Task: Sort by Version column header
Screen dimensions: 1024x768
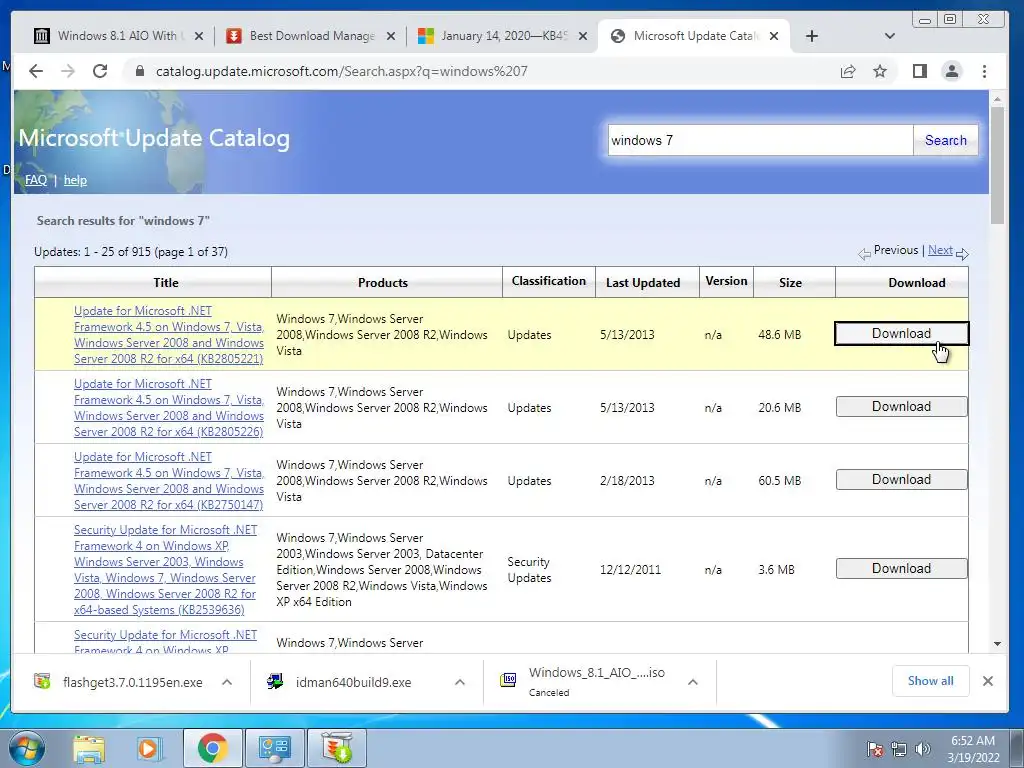Action: [726, 281]
